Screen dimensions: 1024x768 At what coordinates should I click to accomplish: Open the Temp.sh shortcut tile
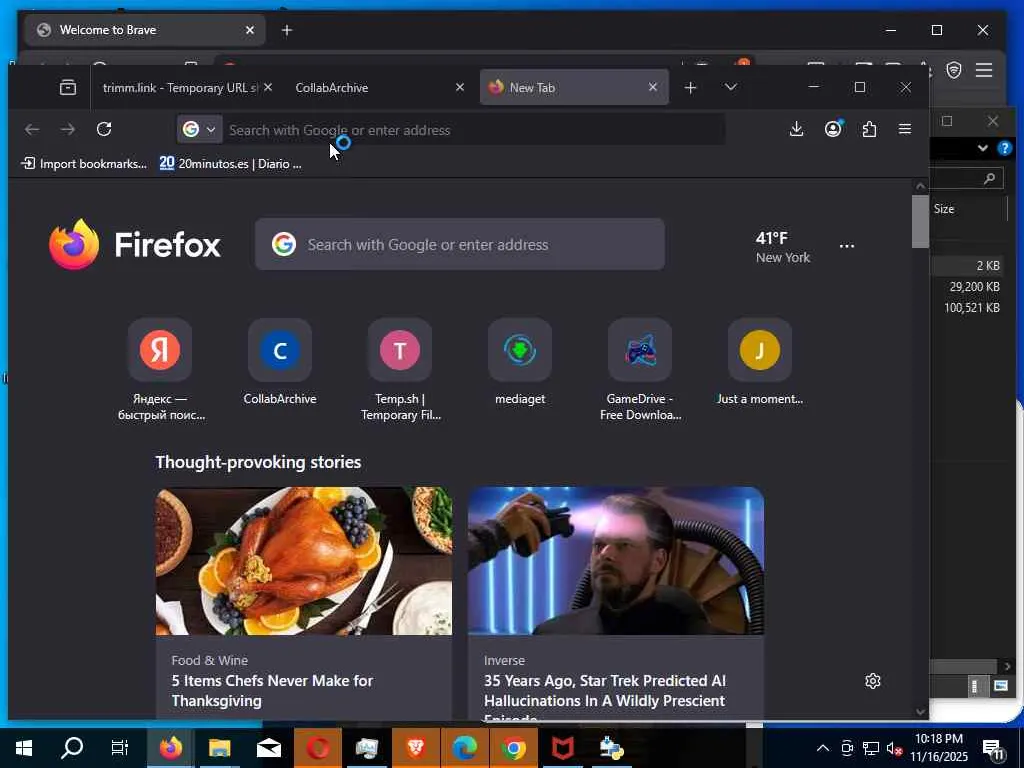coord(400,370)
